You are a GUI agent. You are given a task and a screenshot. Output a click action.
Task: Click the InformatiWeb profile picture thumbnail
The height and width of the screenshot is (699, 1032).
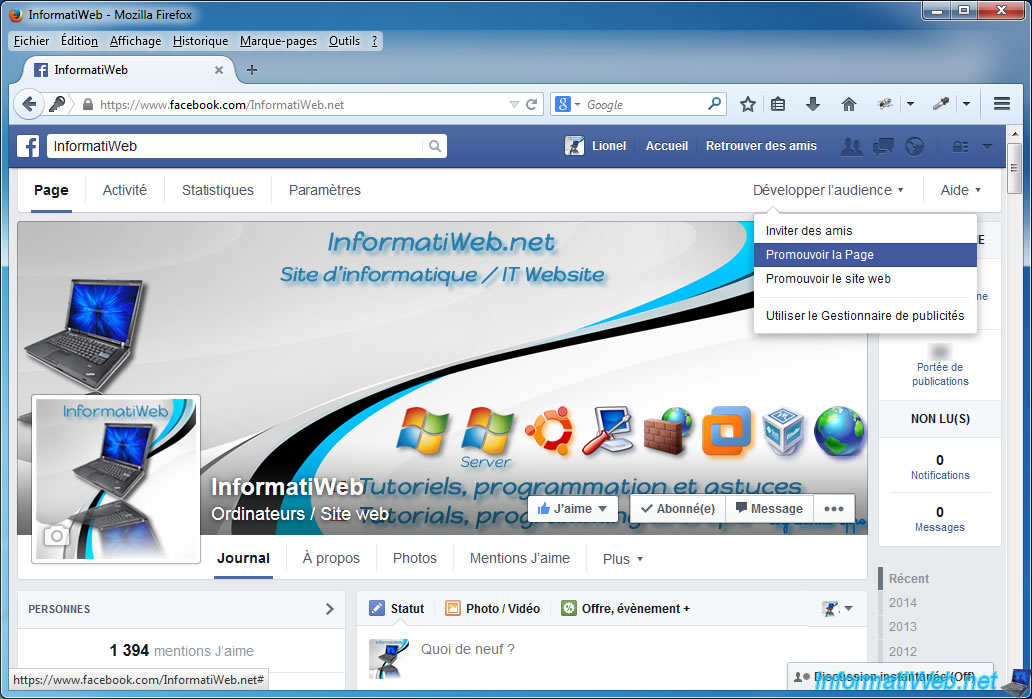click(x=116, y=479)
